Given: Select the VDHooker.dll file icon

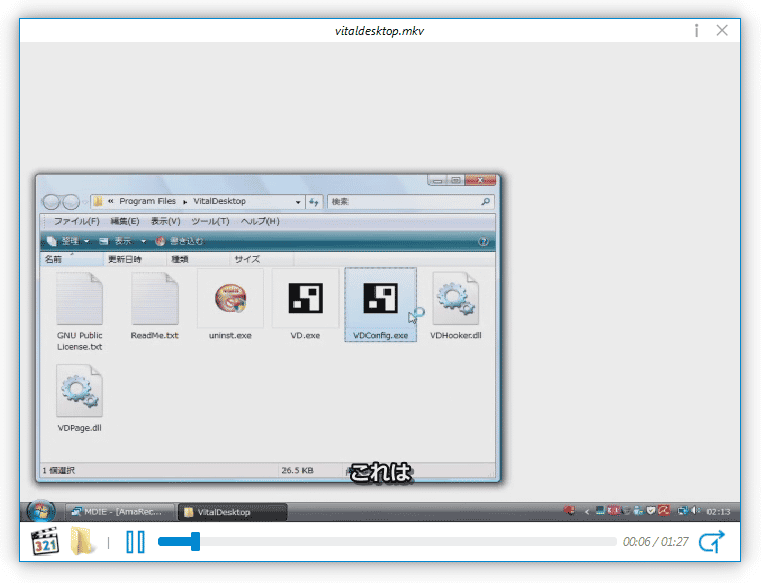Looking at the screenshot, I should pyautogui.click(x=456, y=304).
